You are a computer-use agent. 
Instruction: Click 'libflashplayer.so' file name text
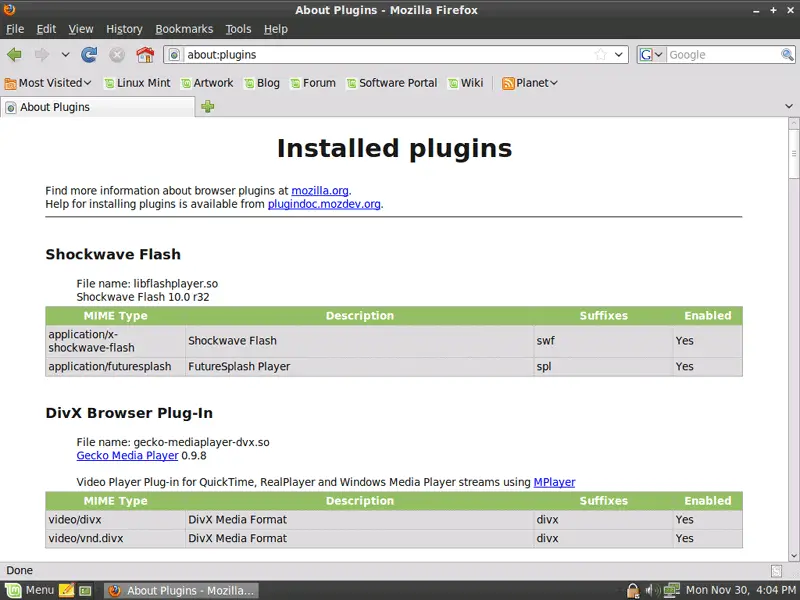pos(176,283)
